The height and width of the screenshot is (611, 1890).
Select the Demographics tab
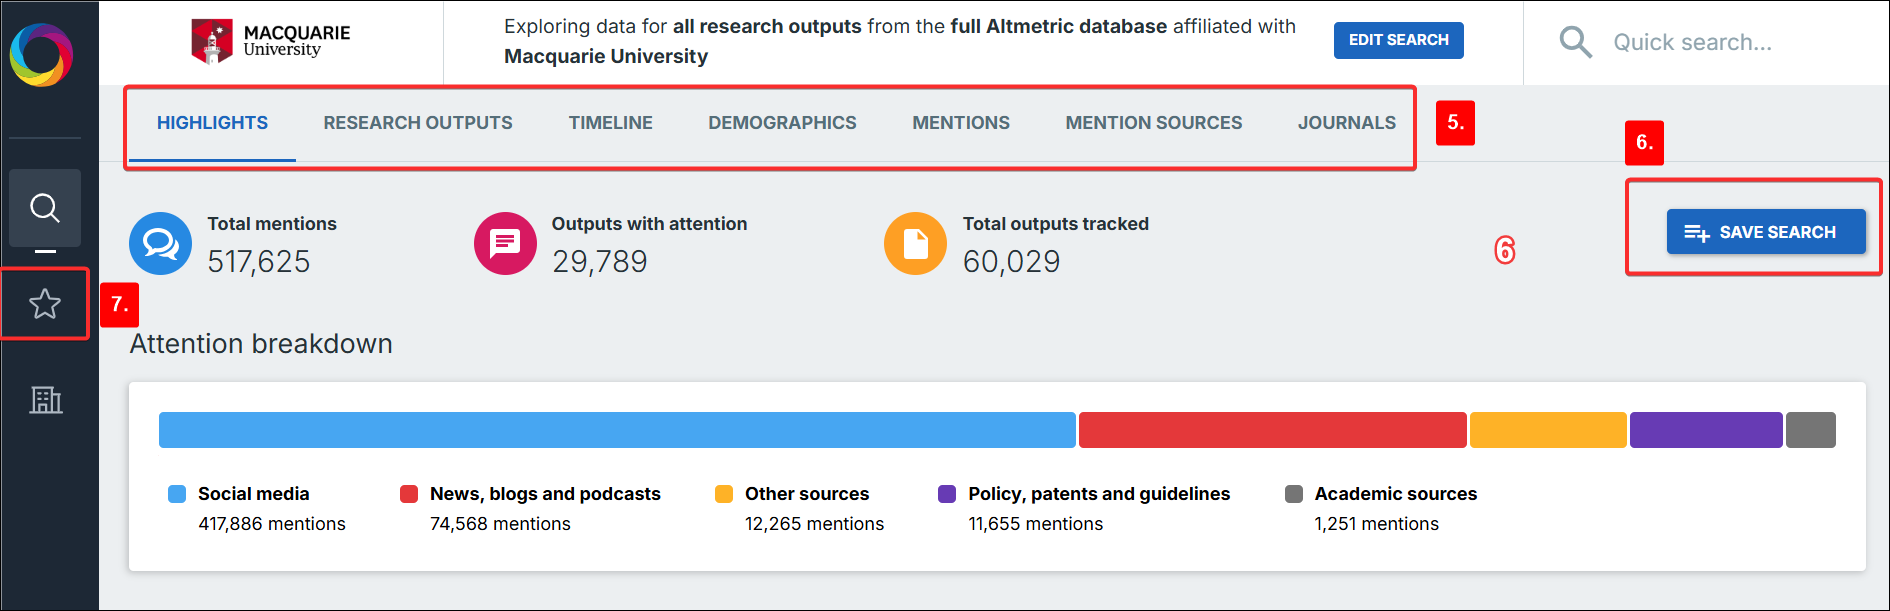point(782,123)
